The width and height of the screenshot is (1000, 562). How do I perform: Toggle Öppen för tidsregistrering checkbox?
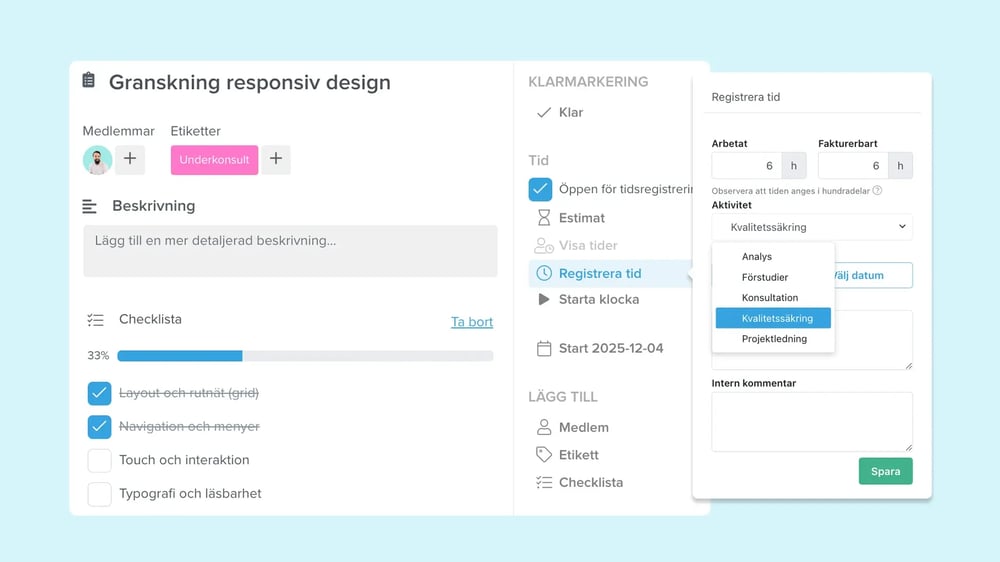tap(540, 189)
